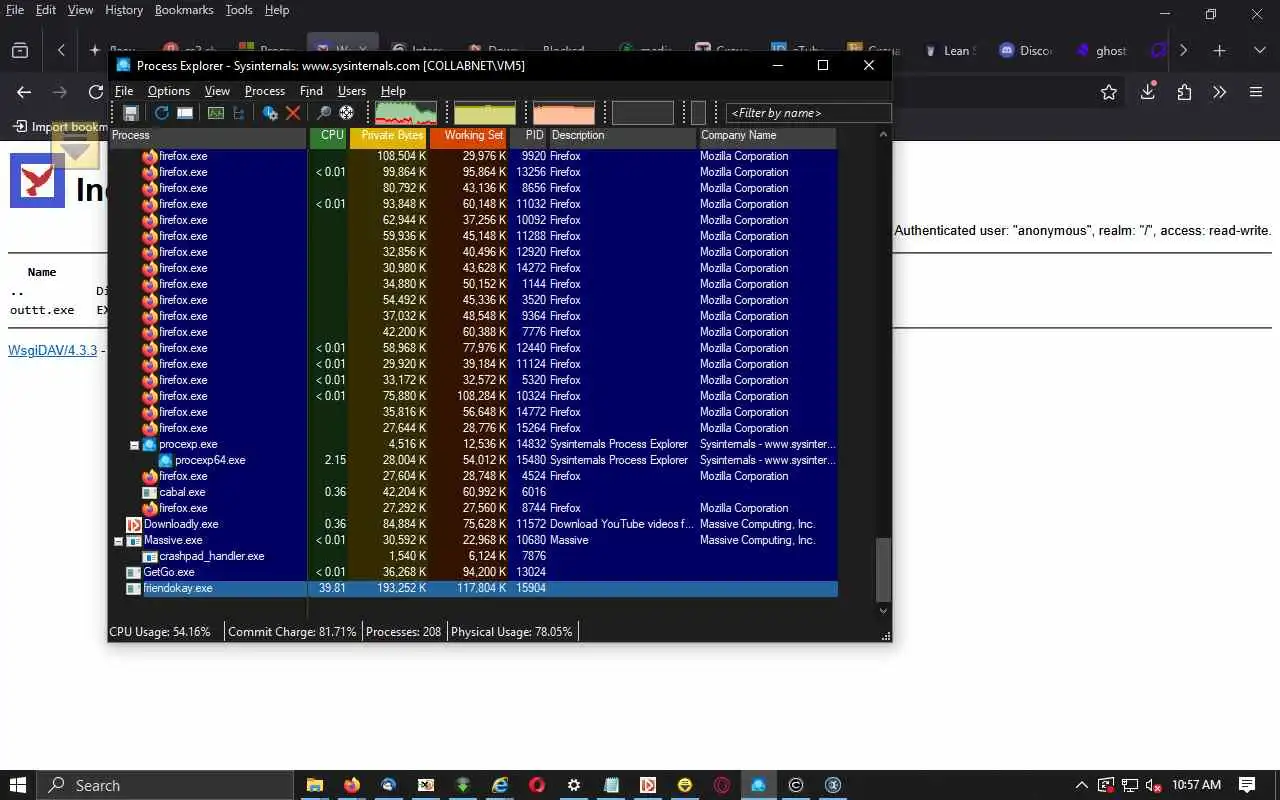Click the taskbar Search box

[x=165, y=785]
